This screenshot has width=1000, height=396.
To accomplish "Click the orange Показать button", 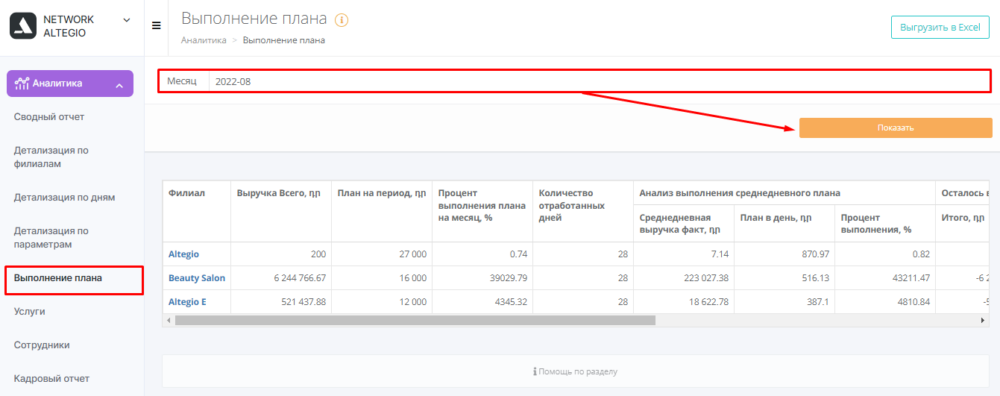I will click(x=895, y=128).
